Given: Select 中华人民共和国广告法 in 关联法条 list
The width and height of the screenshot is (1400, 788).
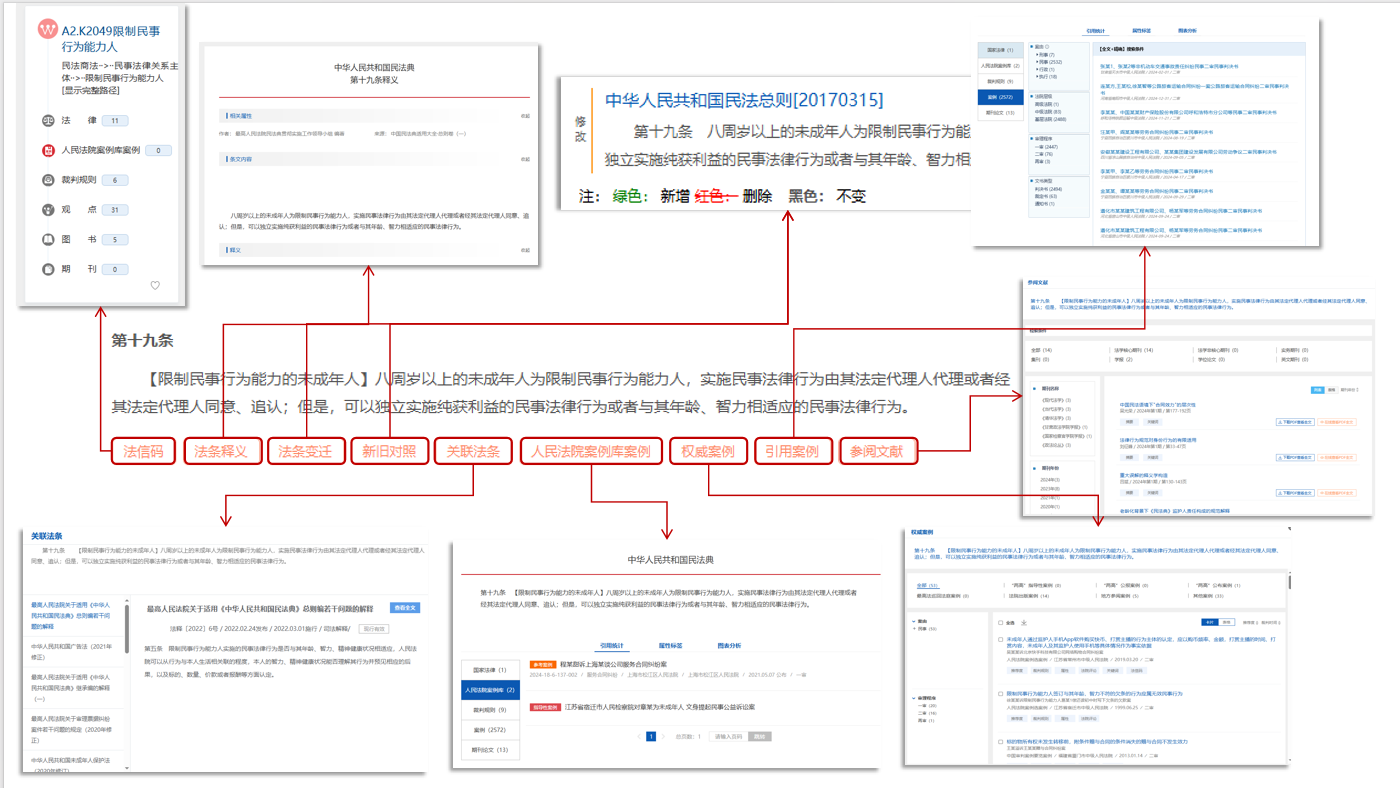Looking at the screenshot, I should (x=72, y=652).
